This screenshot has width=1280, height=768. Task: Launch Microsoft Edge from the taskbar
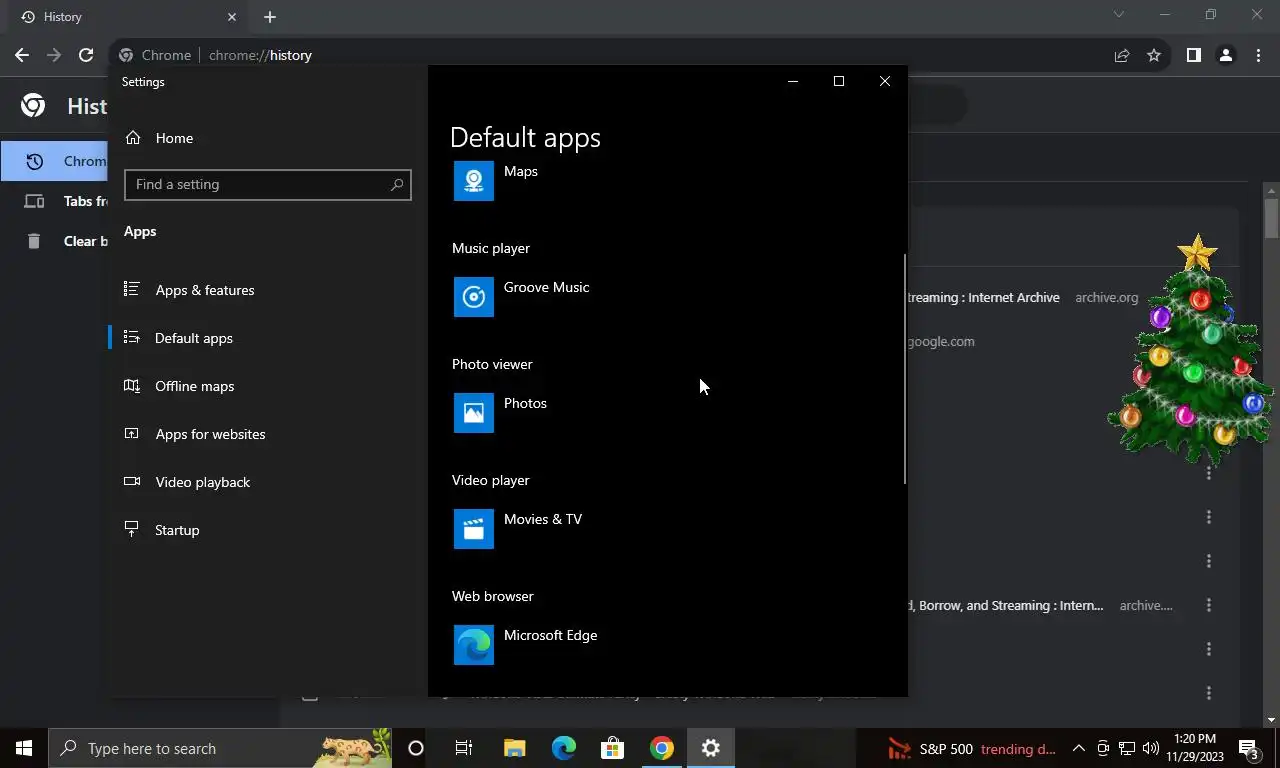pyautogui.click(x=564, y=748)
